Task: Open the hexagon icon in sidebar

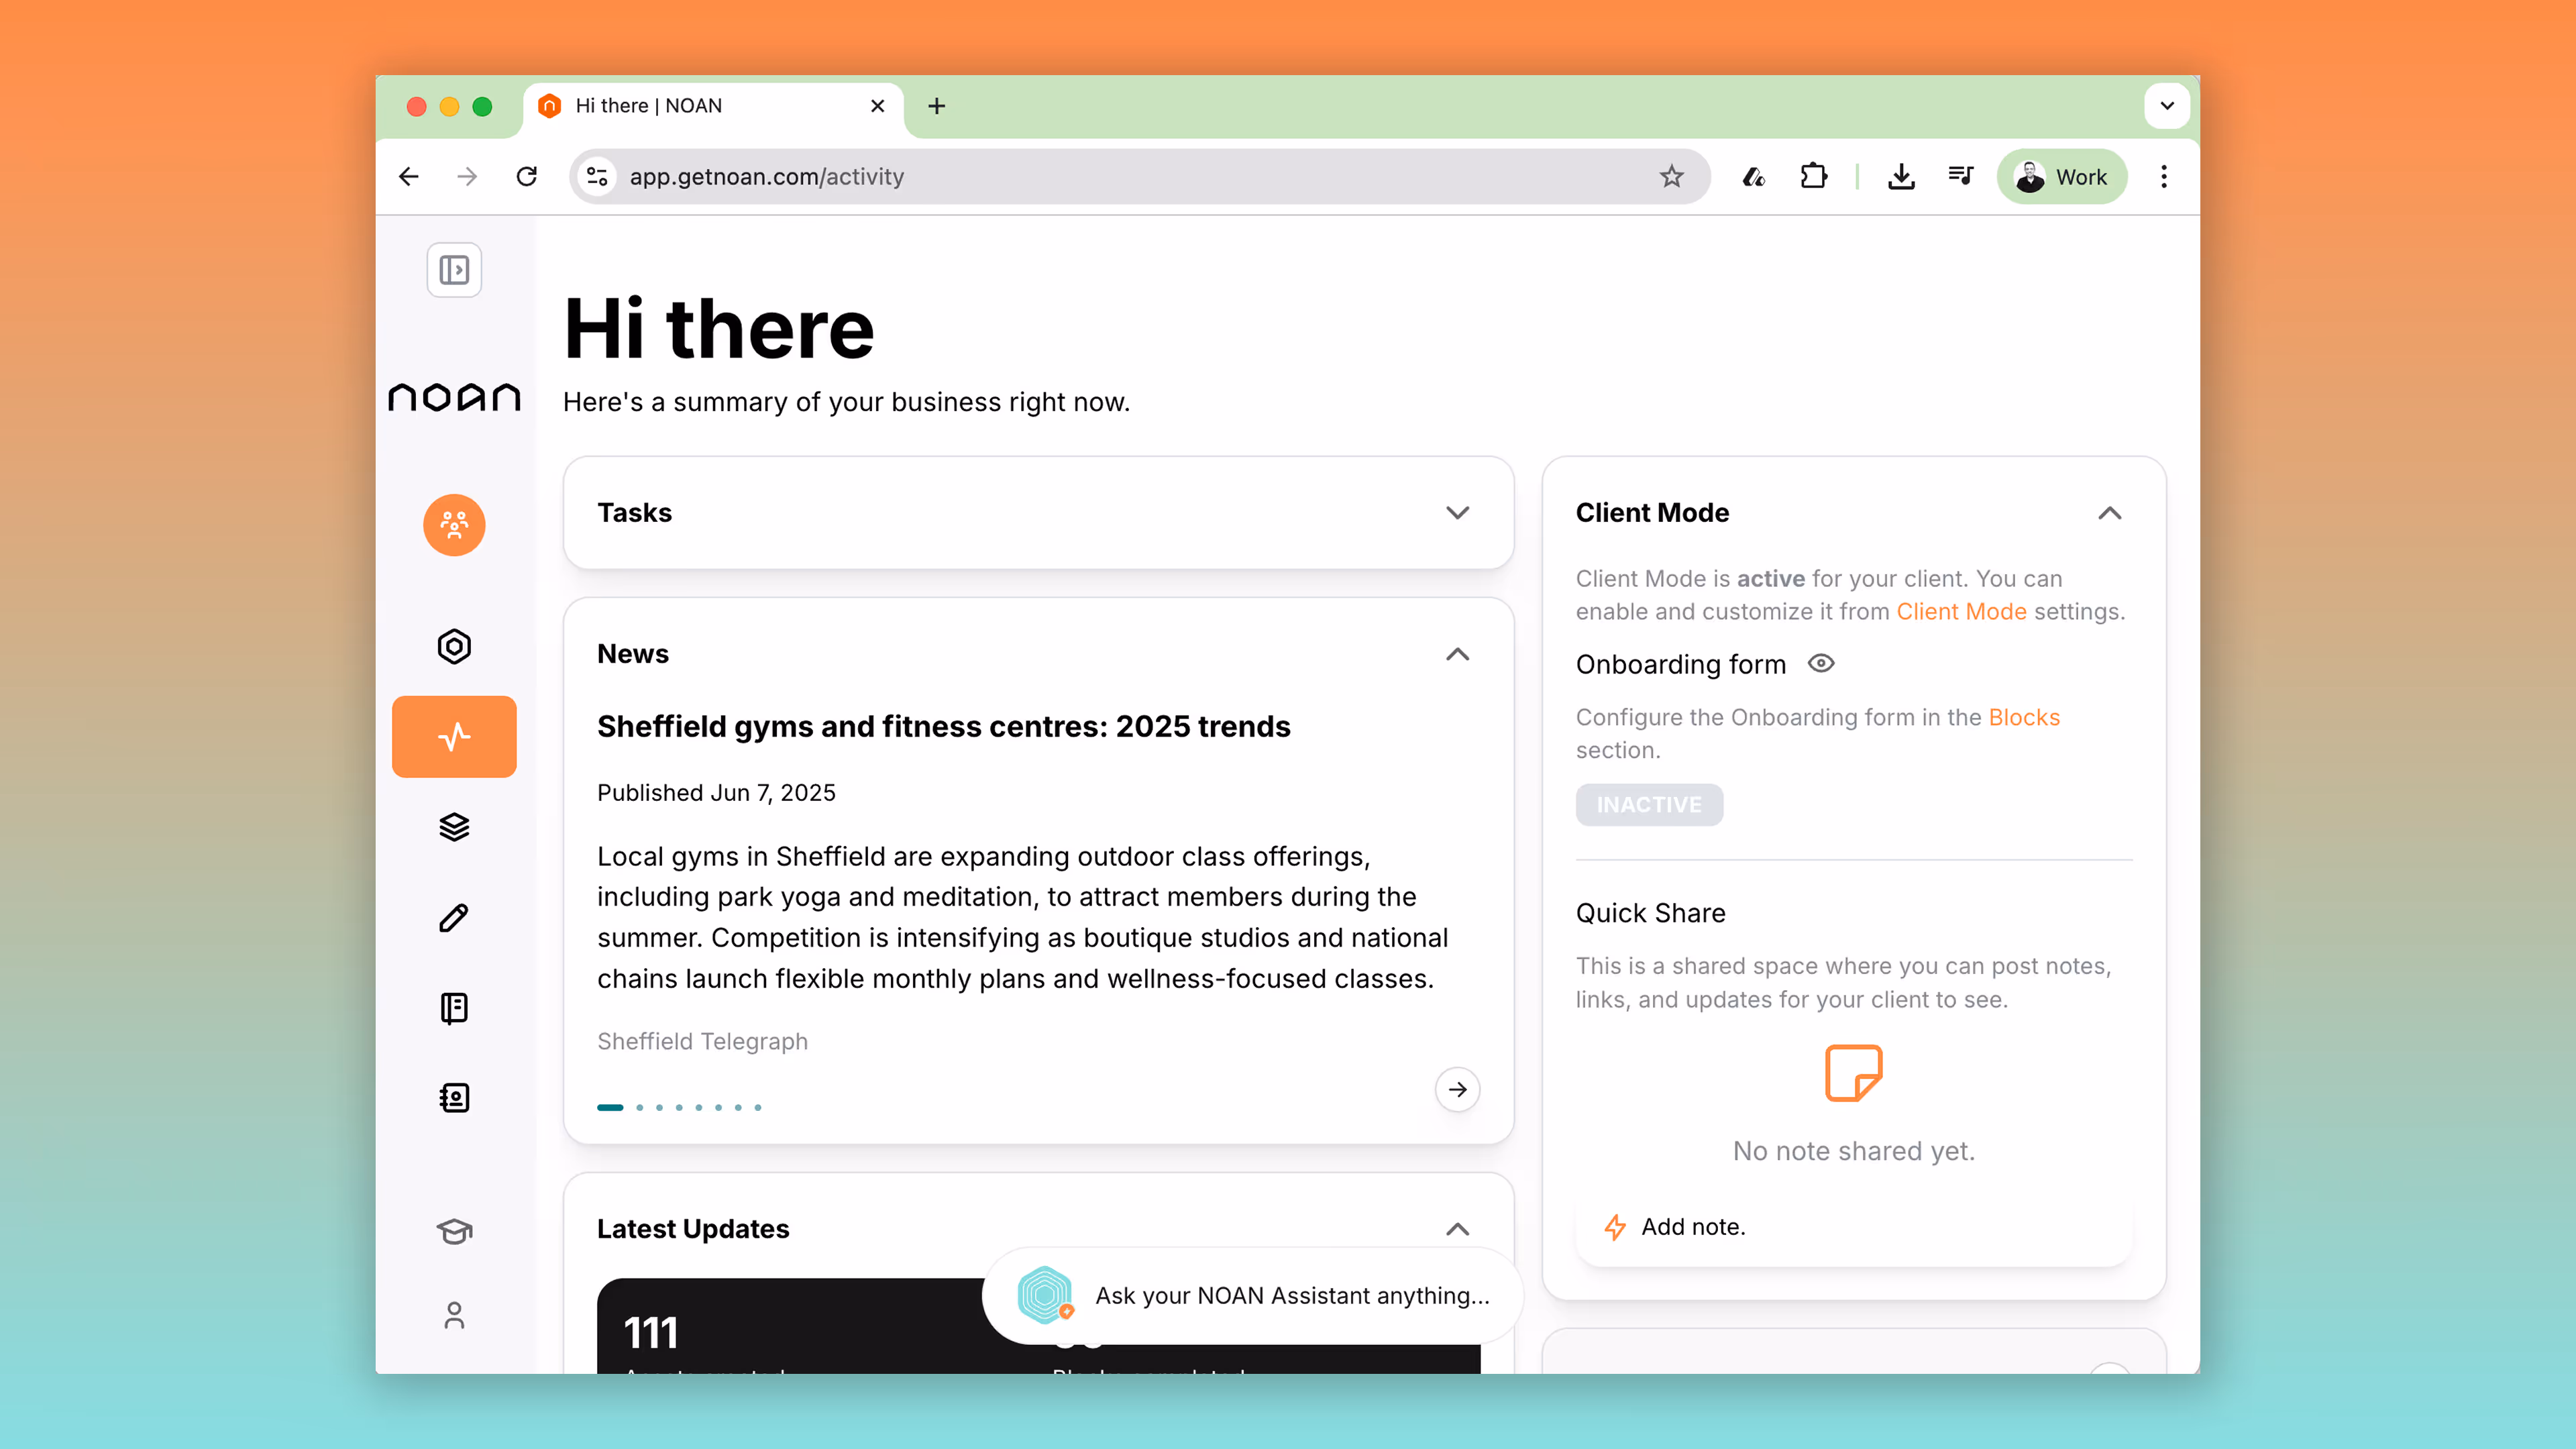Action: click(454, 646)
